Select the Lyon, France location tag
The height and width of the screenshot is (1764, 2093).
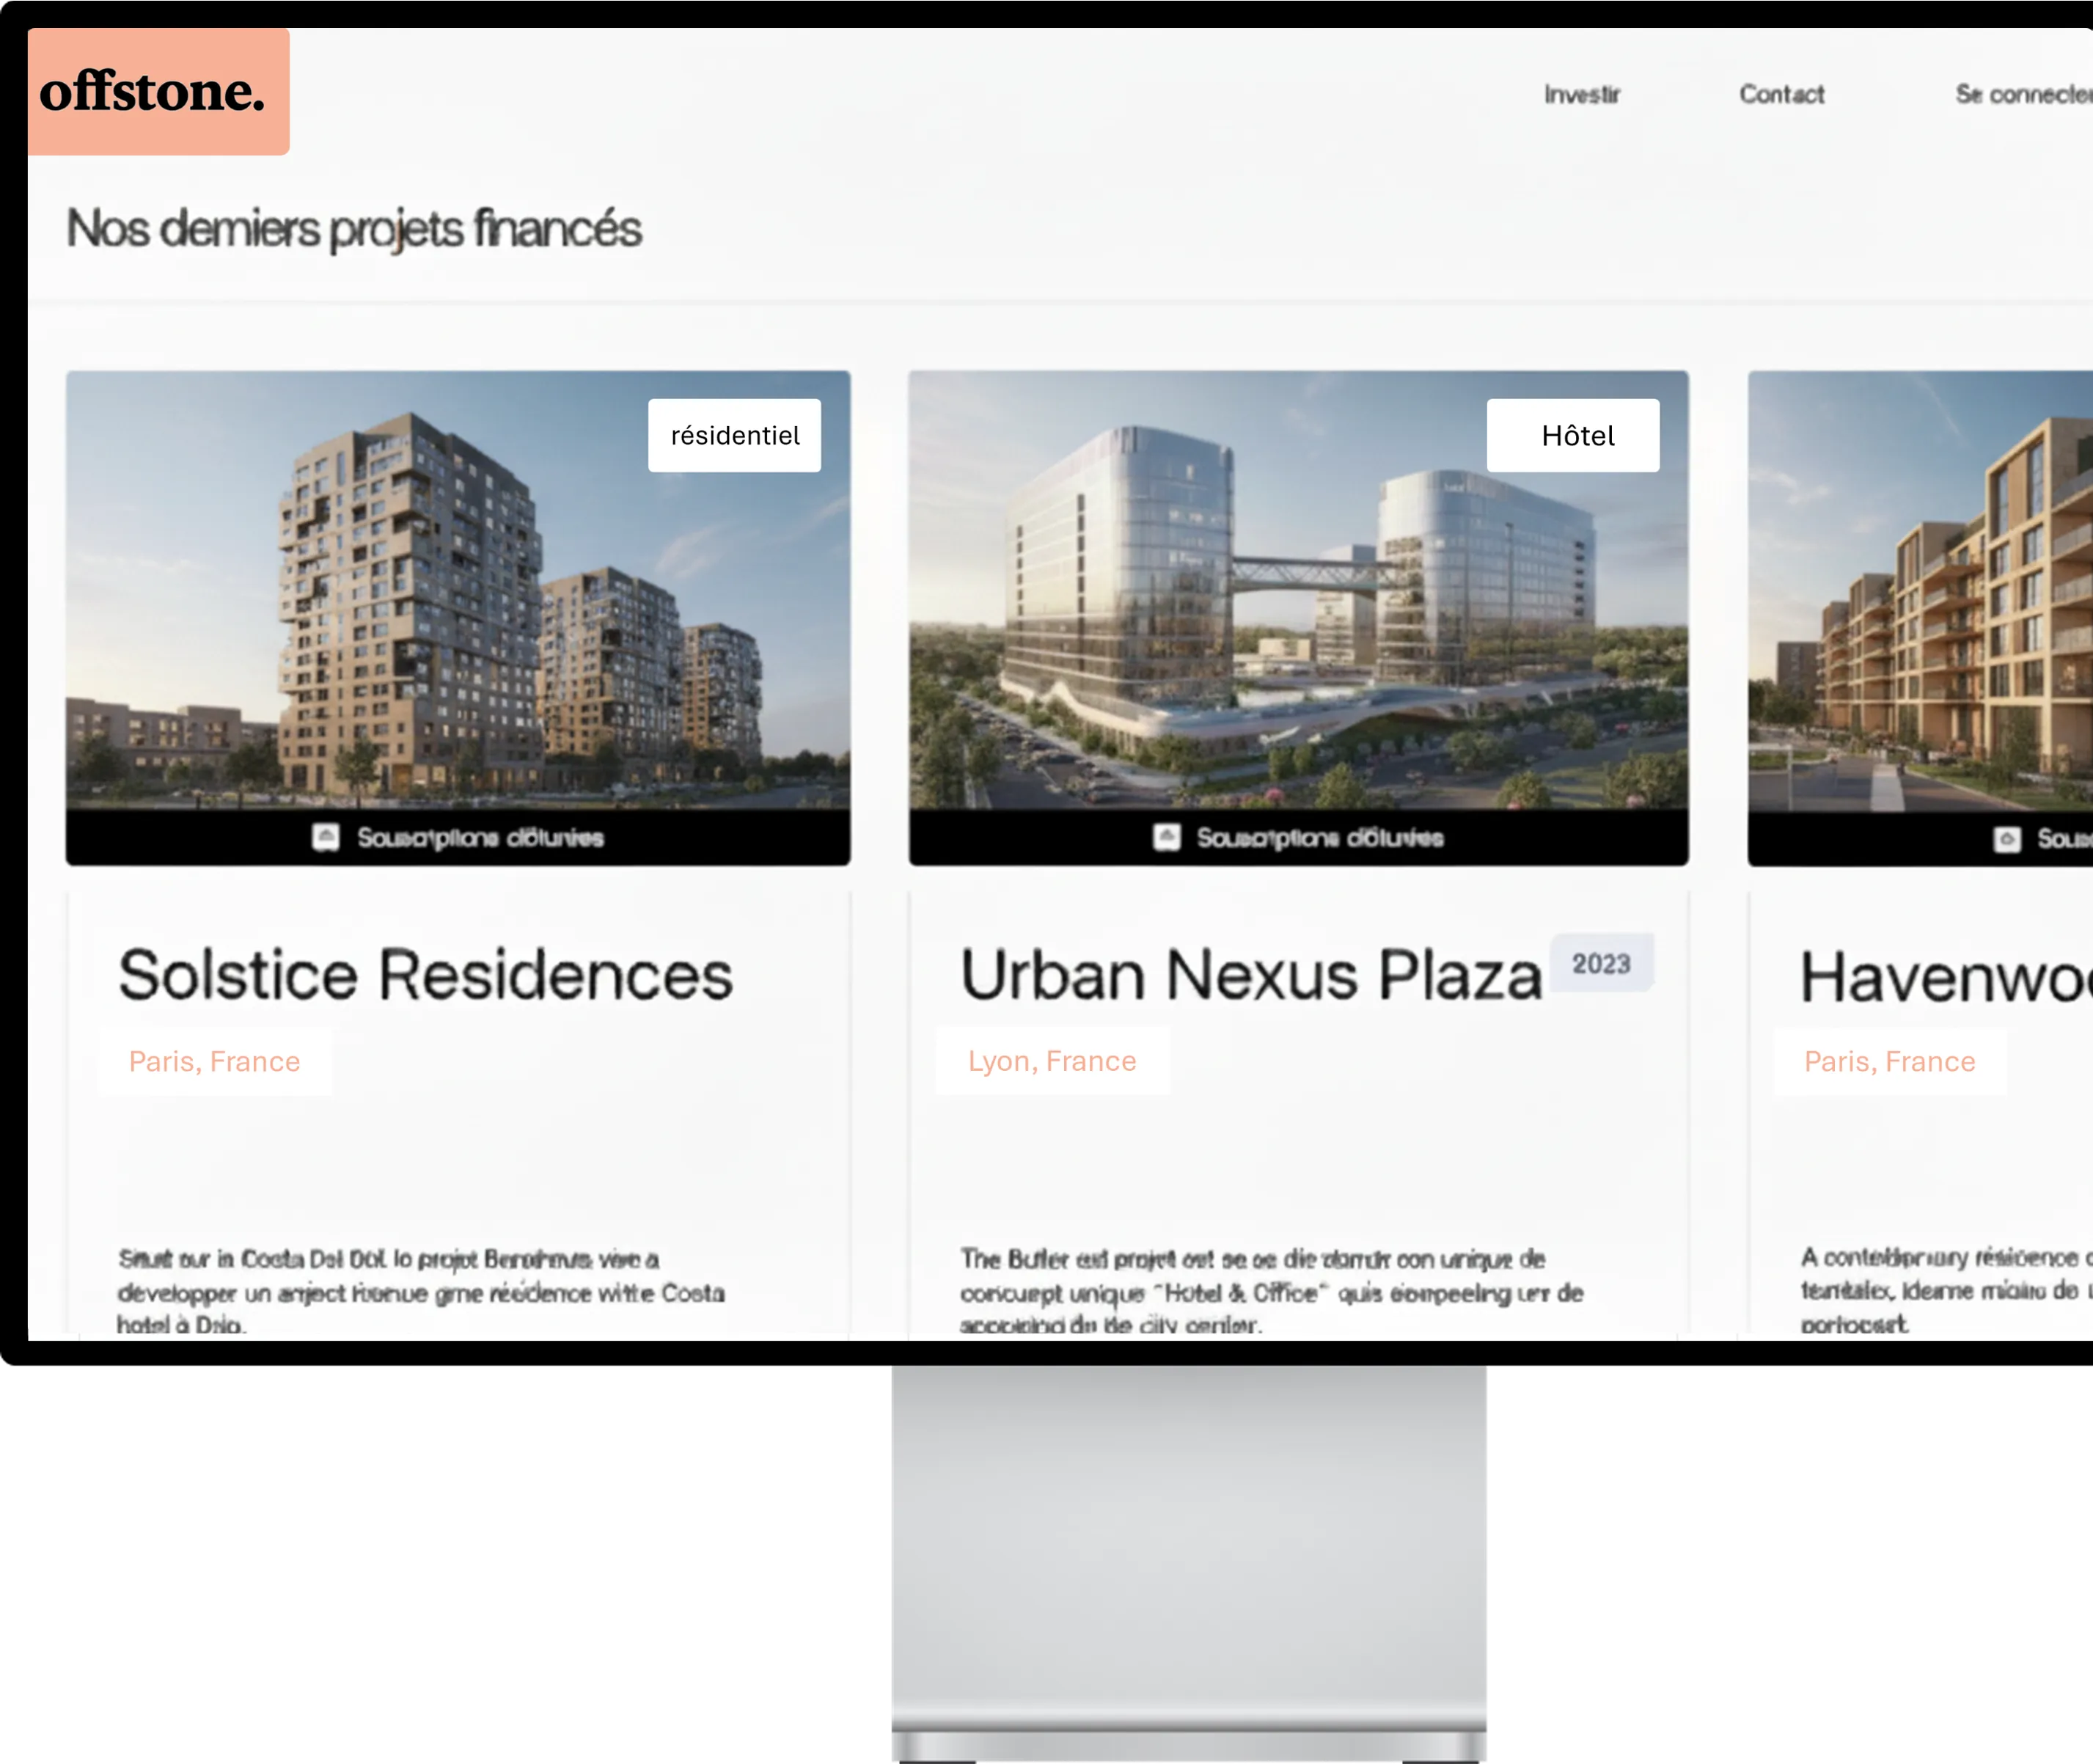[x=1051, y=1060]
